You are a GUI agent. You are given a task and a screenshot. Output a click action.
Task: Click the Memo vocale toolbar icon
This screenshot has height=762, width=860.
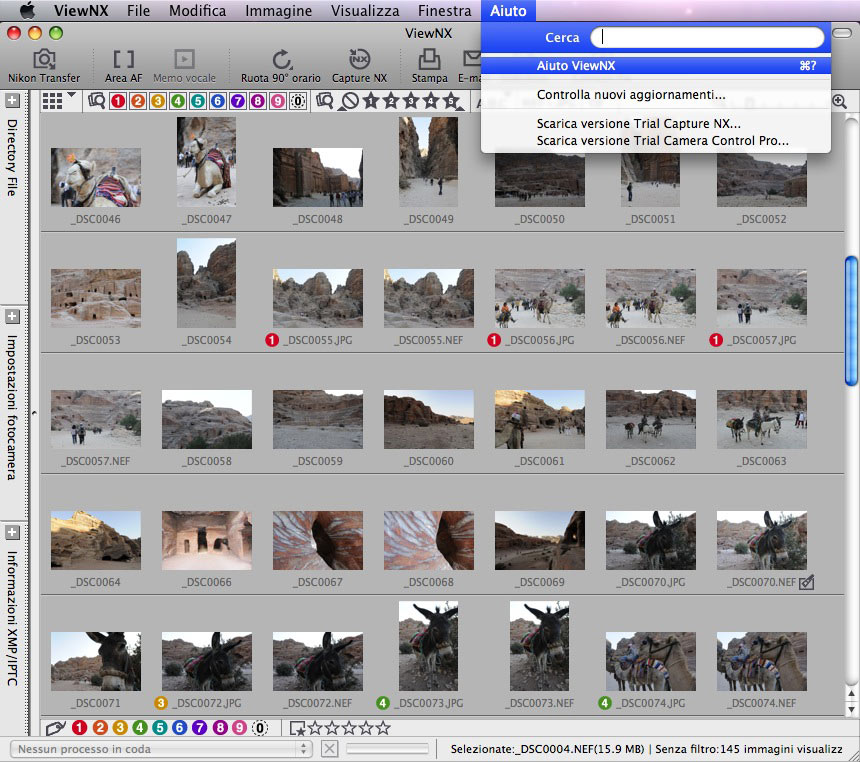click(x=184, y=66)
